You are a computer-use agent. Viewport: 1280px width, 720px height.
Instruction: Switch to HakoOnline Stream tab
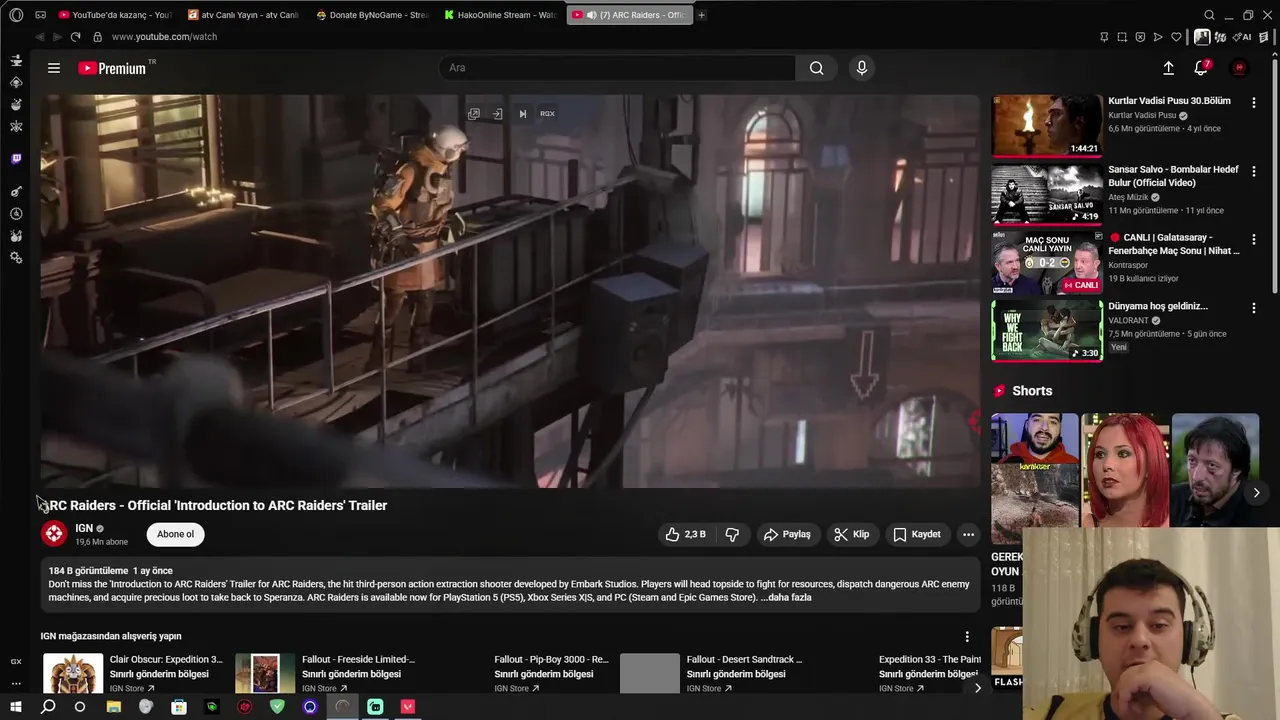click(500, 15)
